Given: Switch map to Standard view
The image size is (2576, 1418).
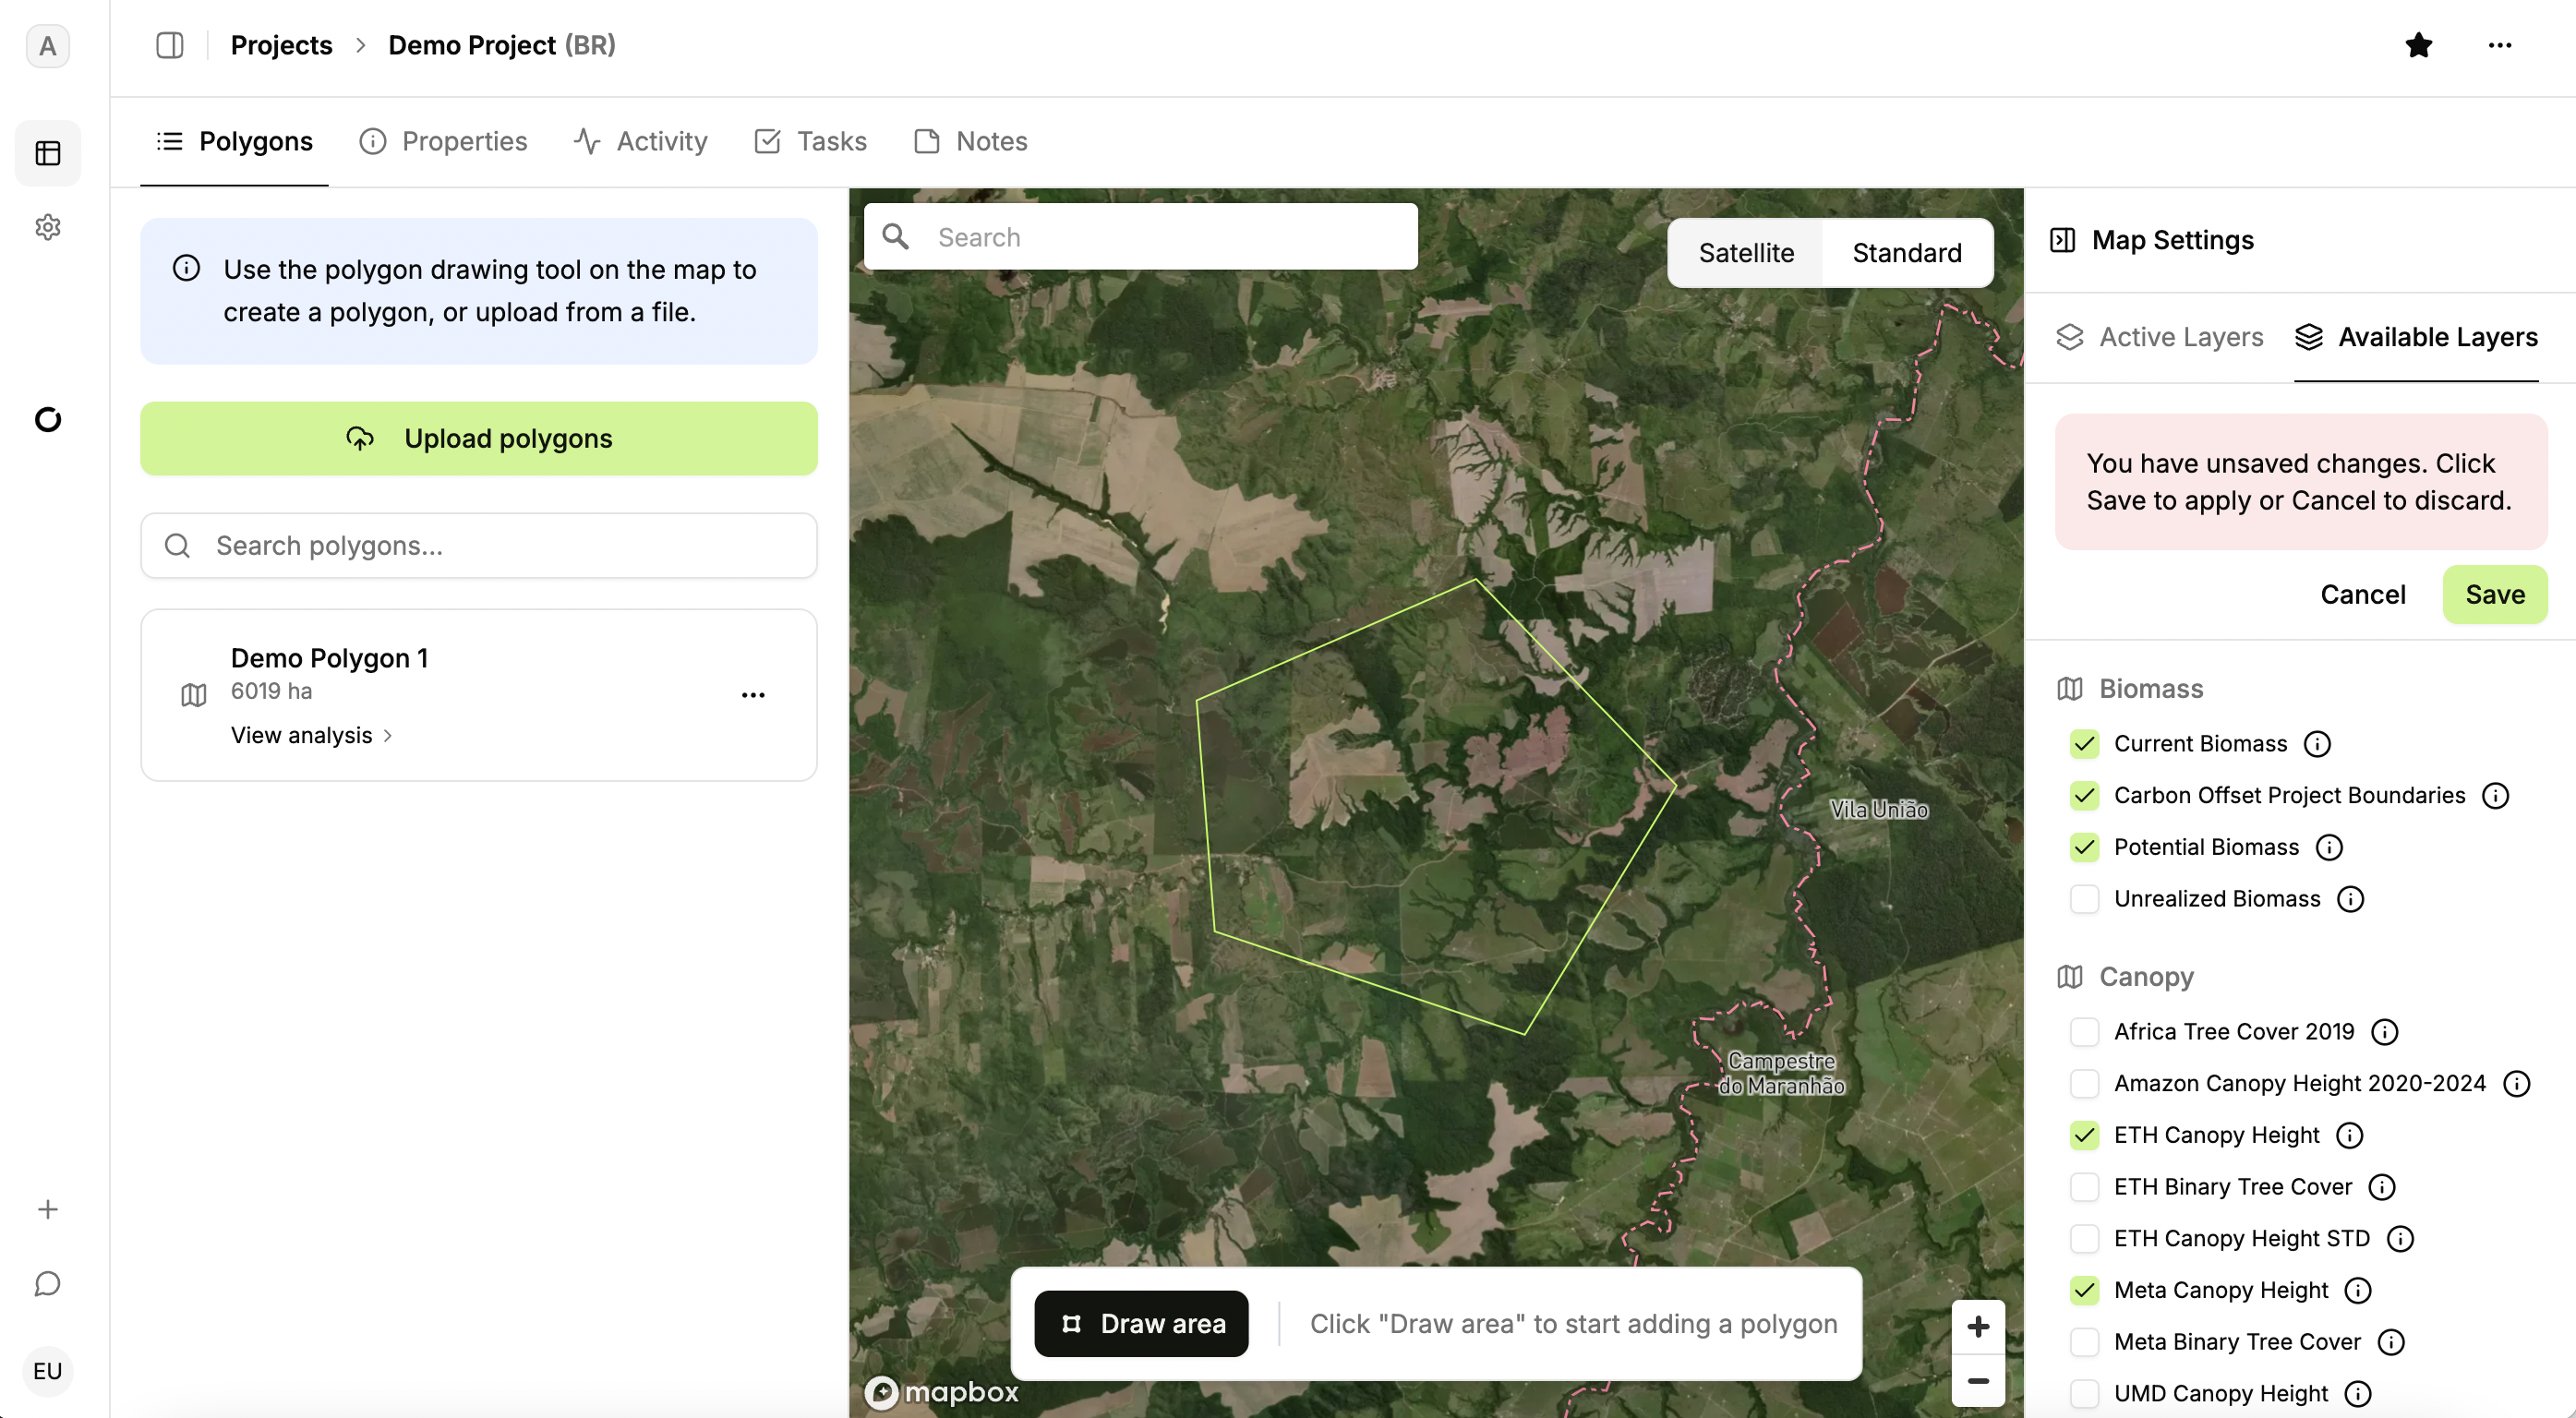Looking at the screenshot, I should pyautogui.click(x=1906, y=253).
